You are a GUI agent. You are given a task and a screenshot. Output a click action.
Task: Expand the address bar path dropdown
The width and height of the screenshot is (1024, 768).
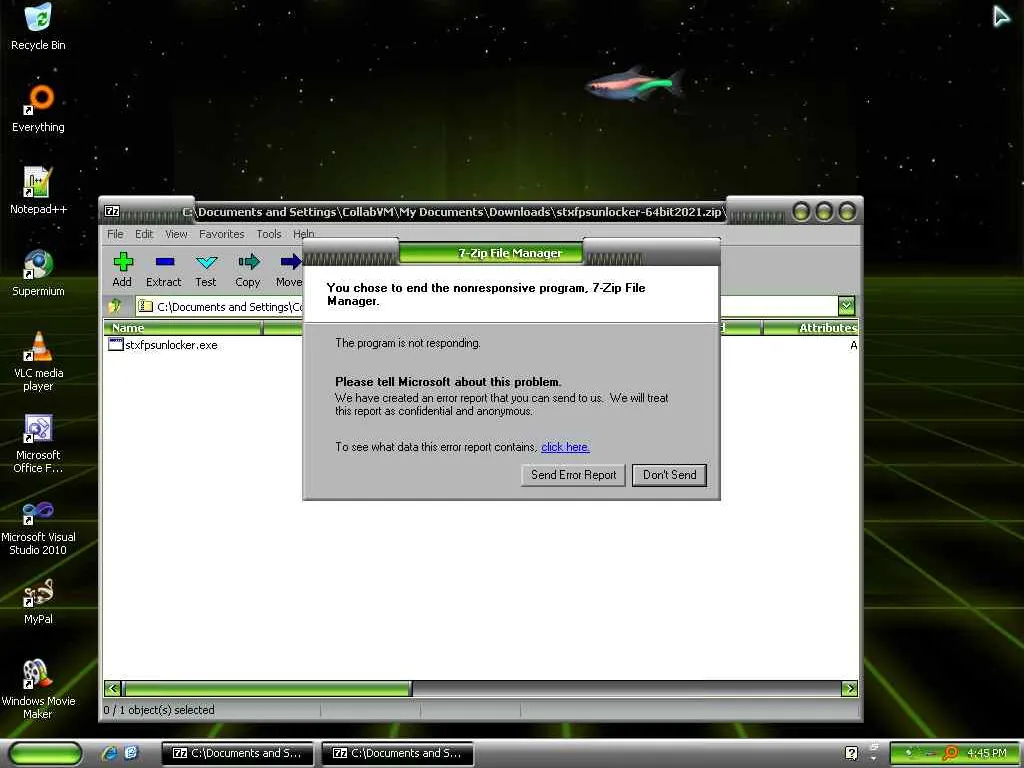point(846,306)
